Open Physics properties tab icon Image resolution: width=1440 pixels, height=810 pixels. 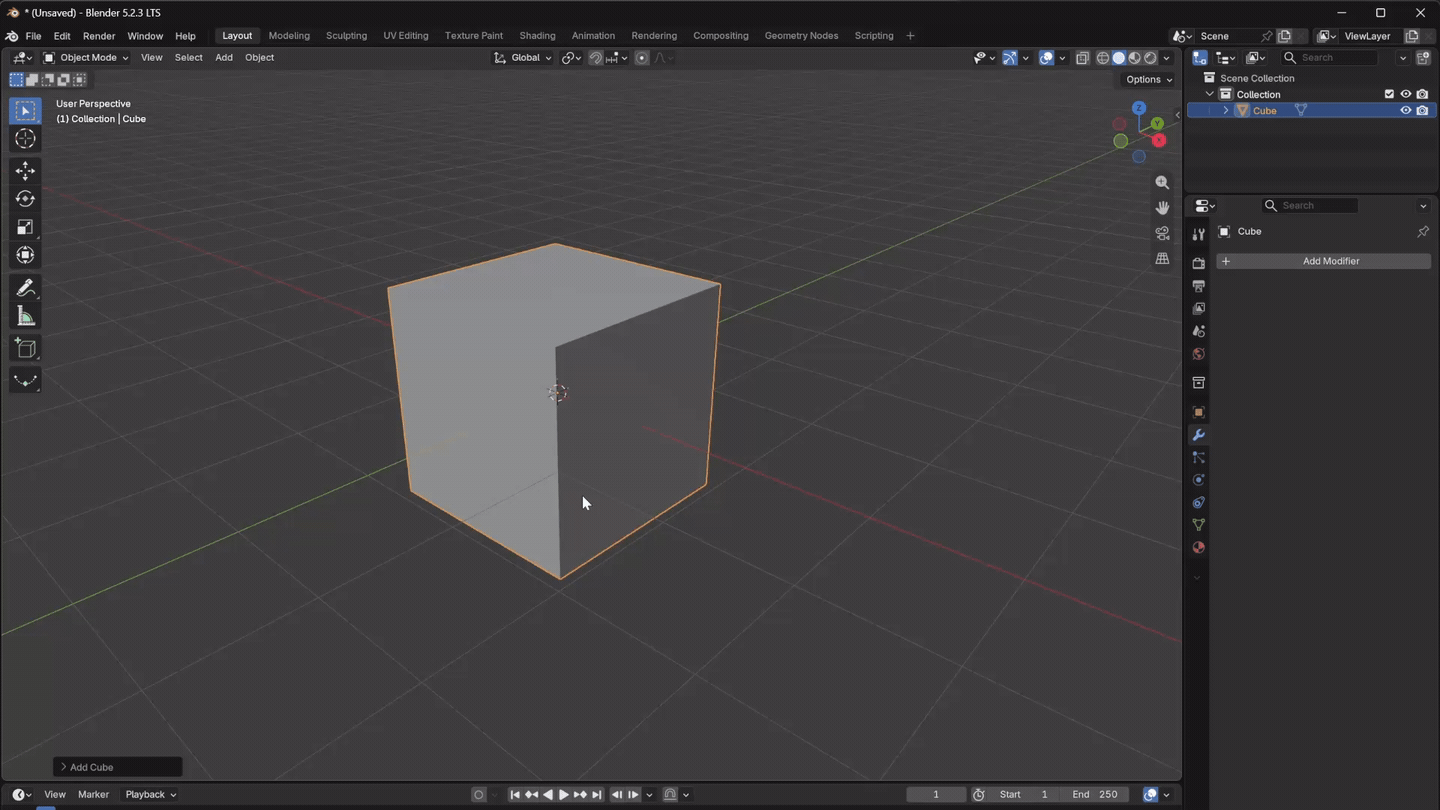tap(1198, 480)
